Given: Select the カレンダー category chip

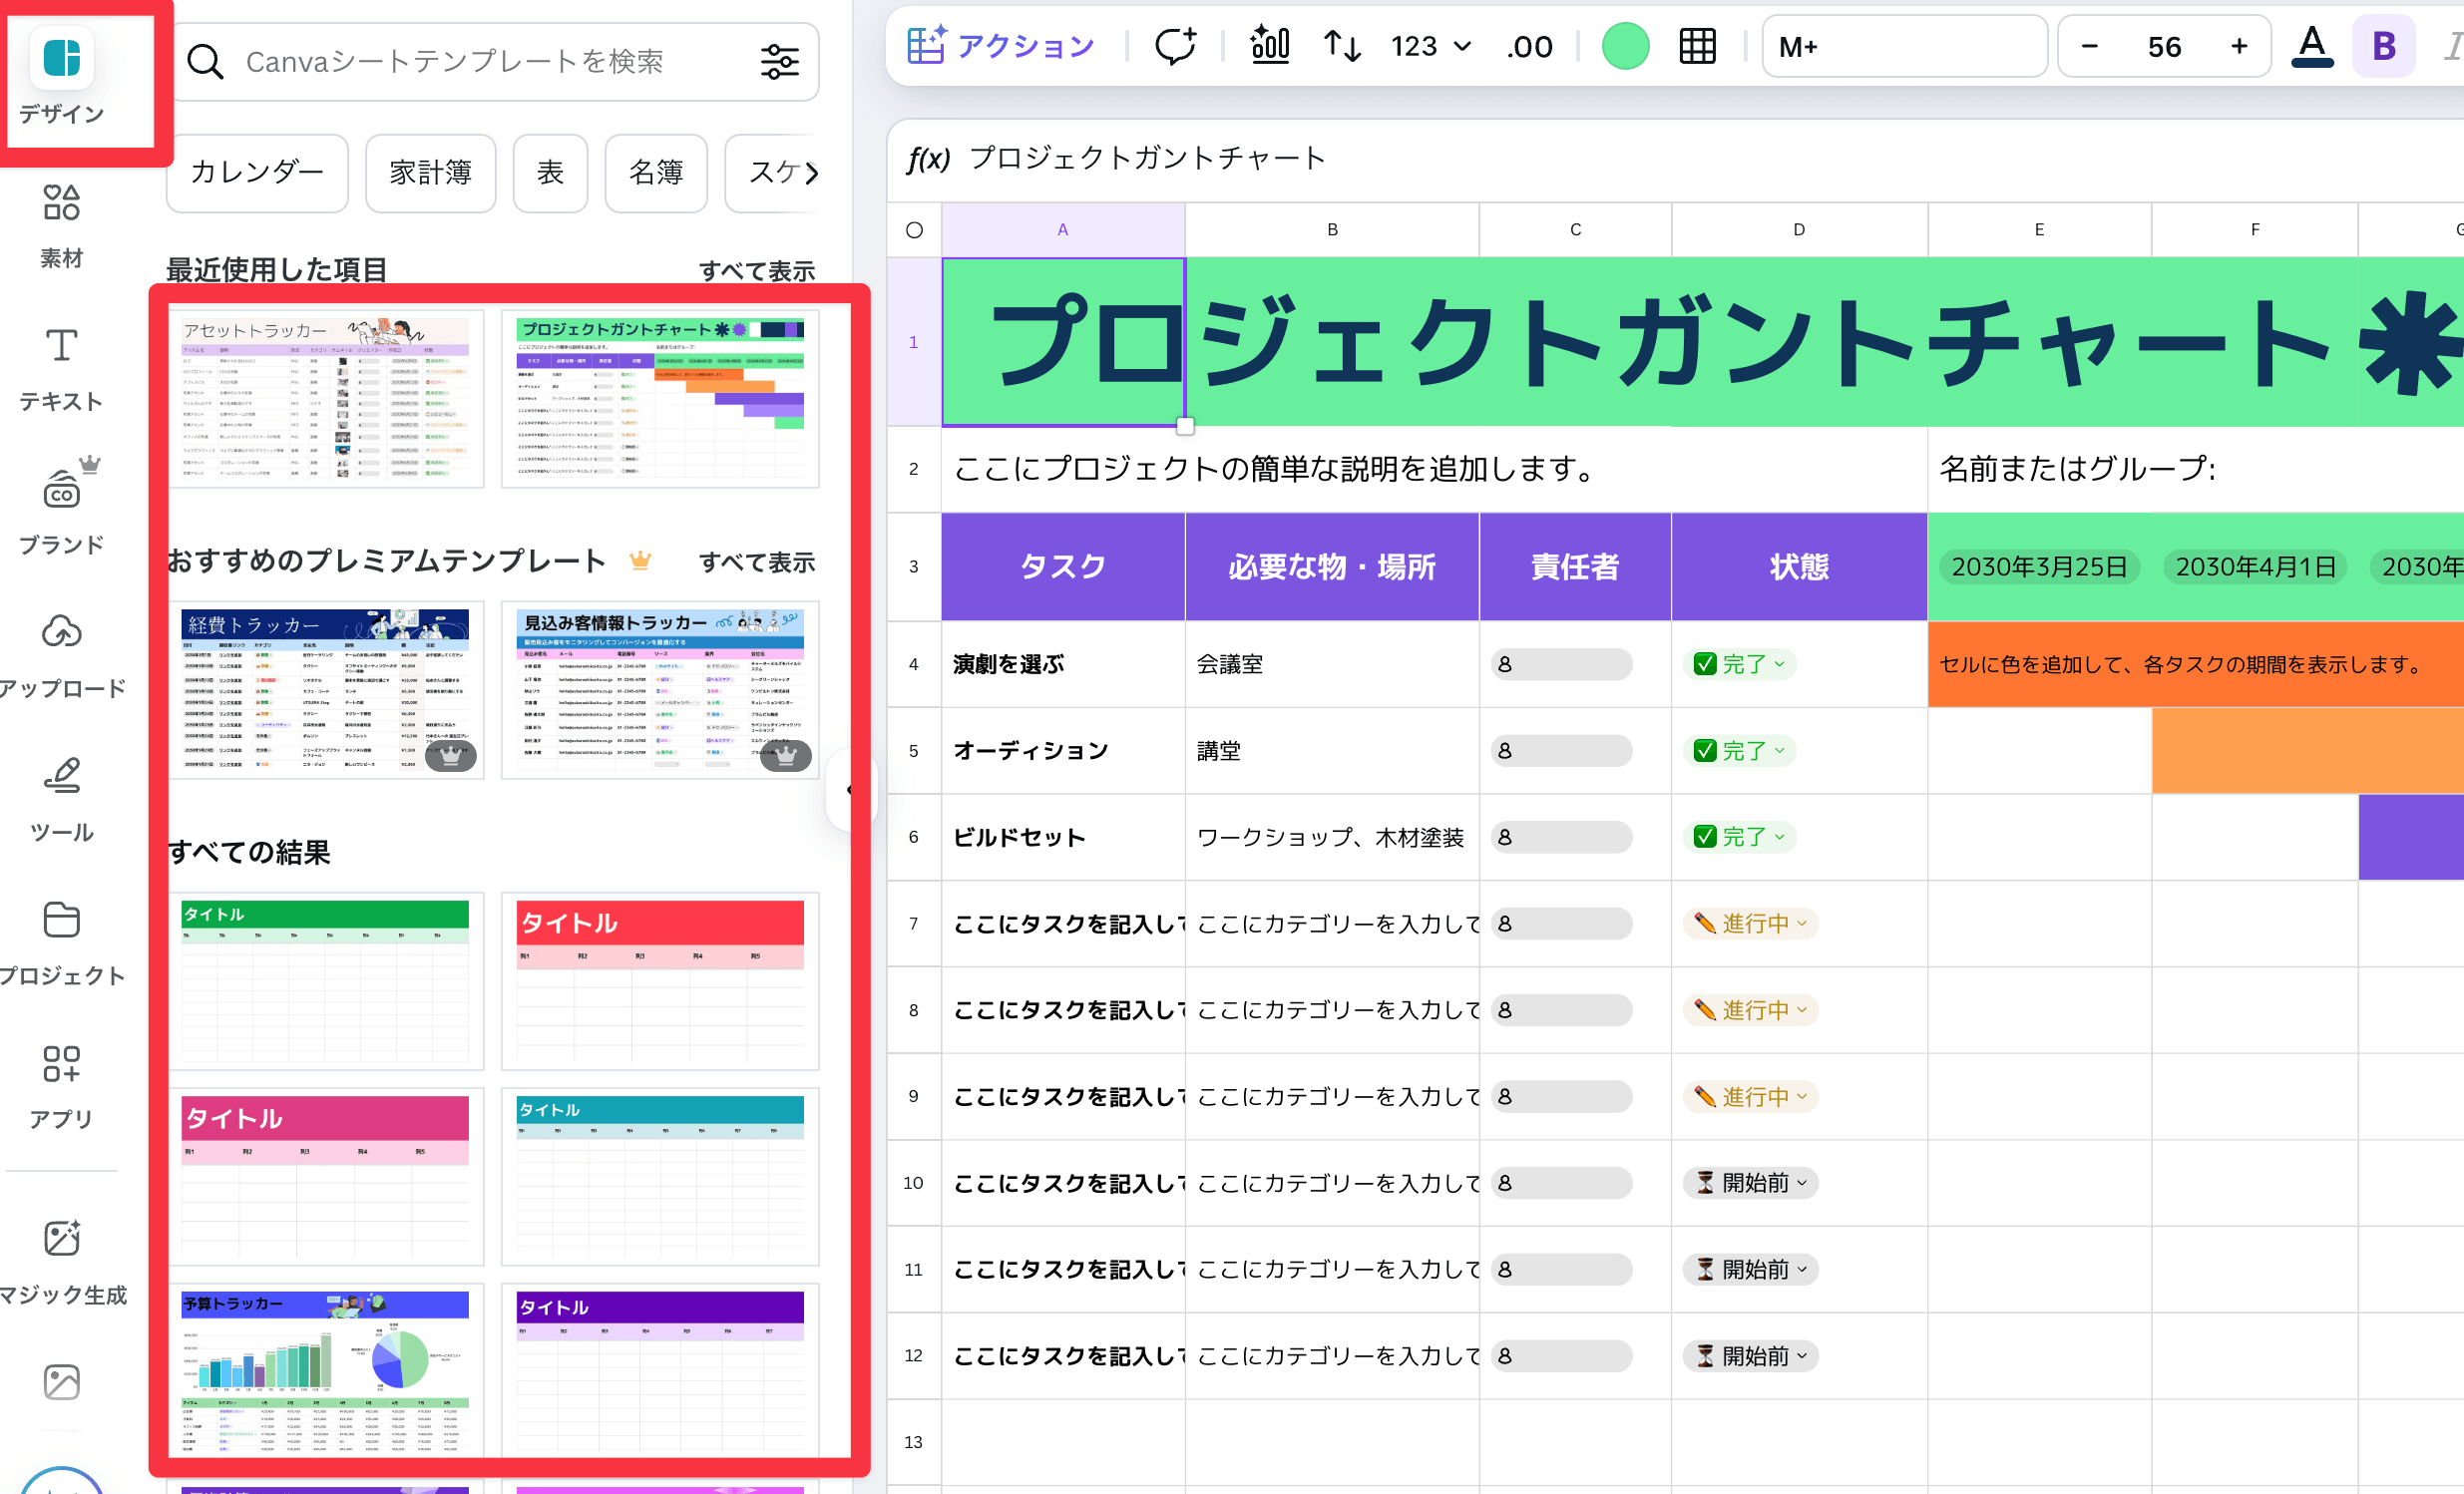Looking at the screenshot, I should pos(257,172).
